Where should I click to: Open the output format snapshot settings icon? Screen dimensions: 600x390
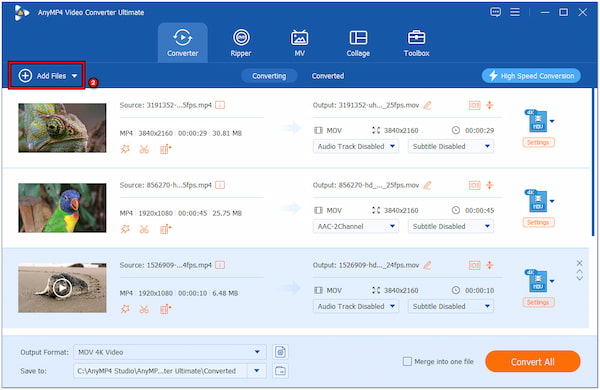tap(280, 352)
